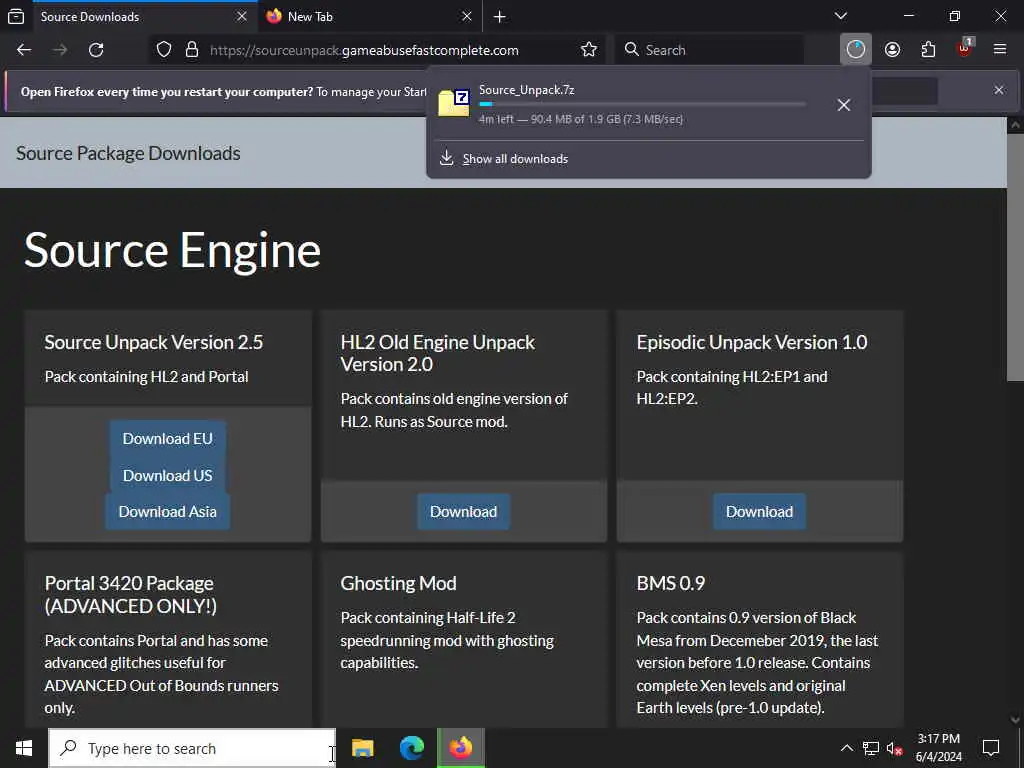Open File Explorer from the taskbar
Image resolution: width=1024 pixels, height=768 pixels.
pos(362,748)
